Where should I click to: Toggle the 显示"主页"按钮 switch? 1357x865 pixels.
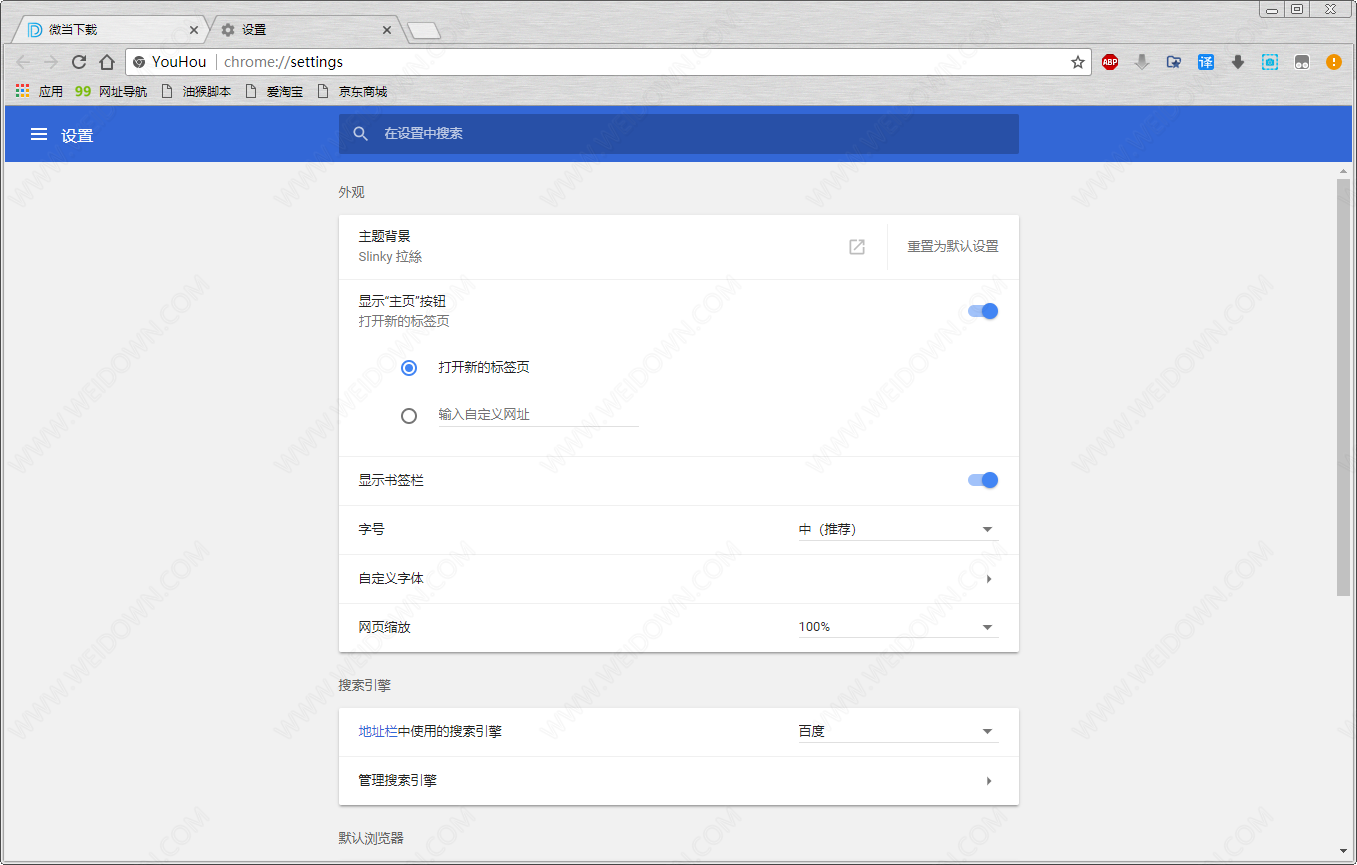point(983,311)
